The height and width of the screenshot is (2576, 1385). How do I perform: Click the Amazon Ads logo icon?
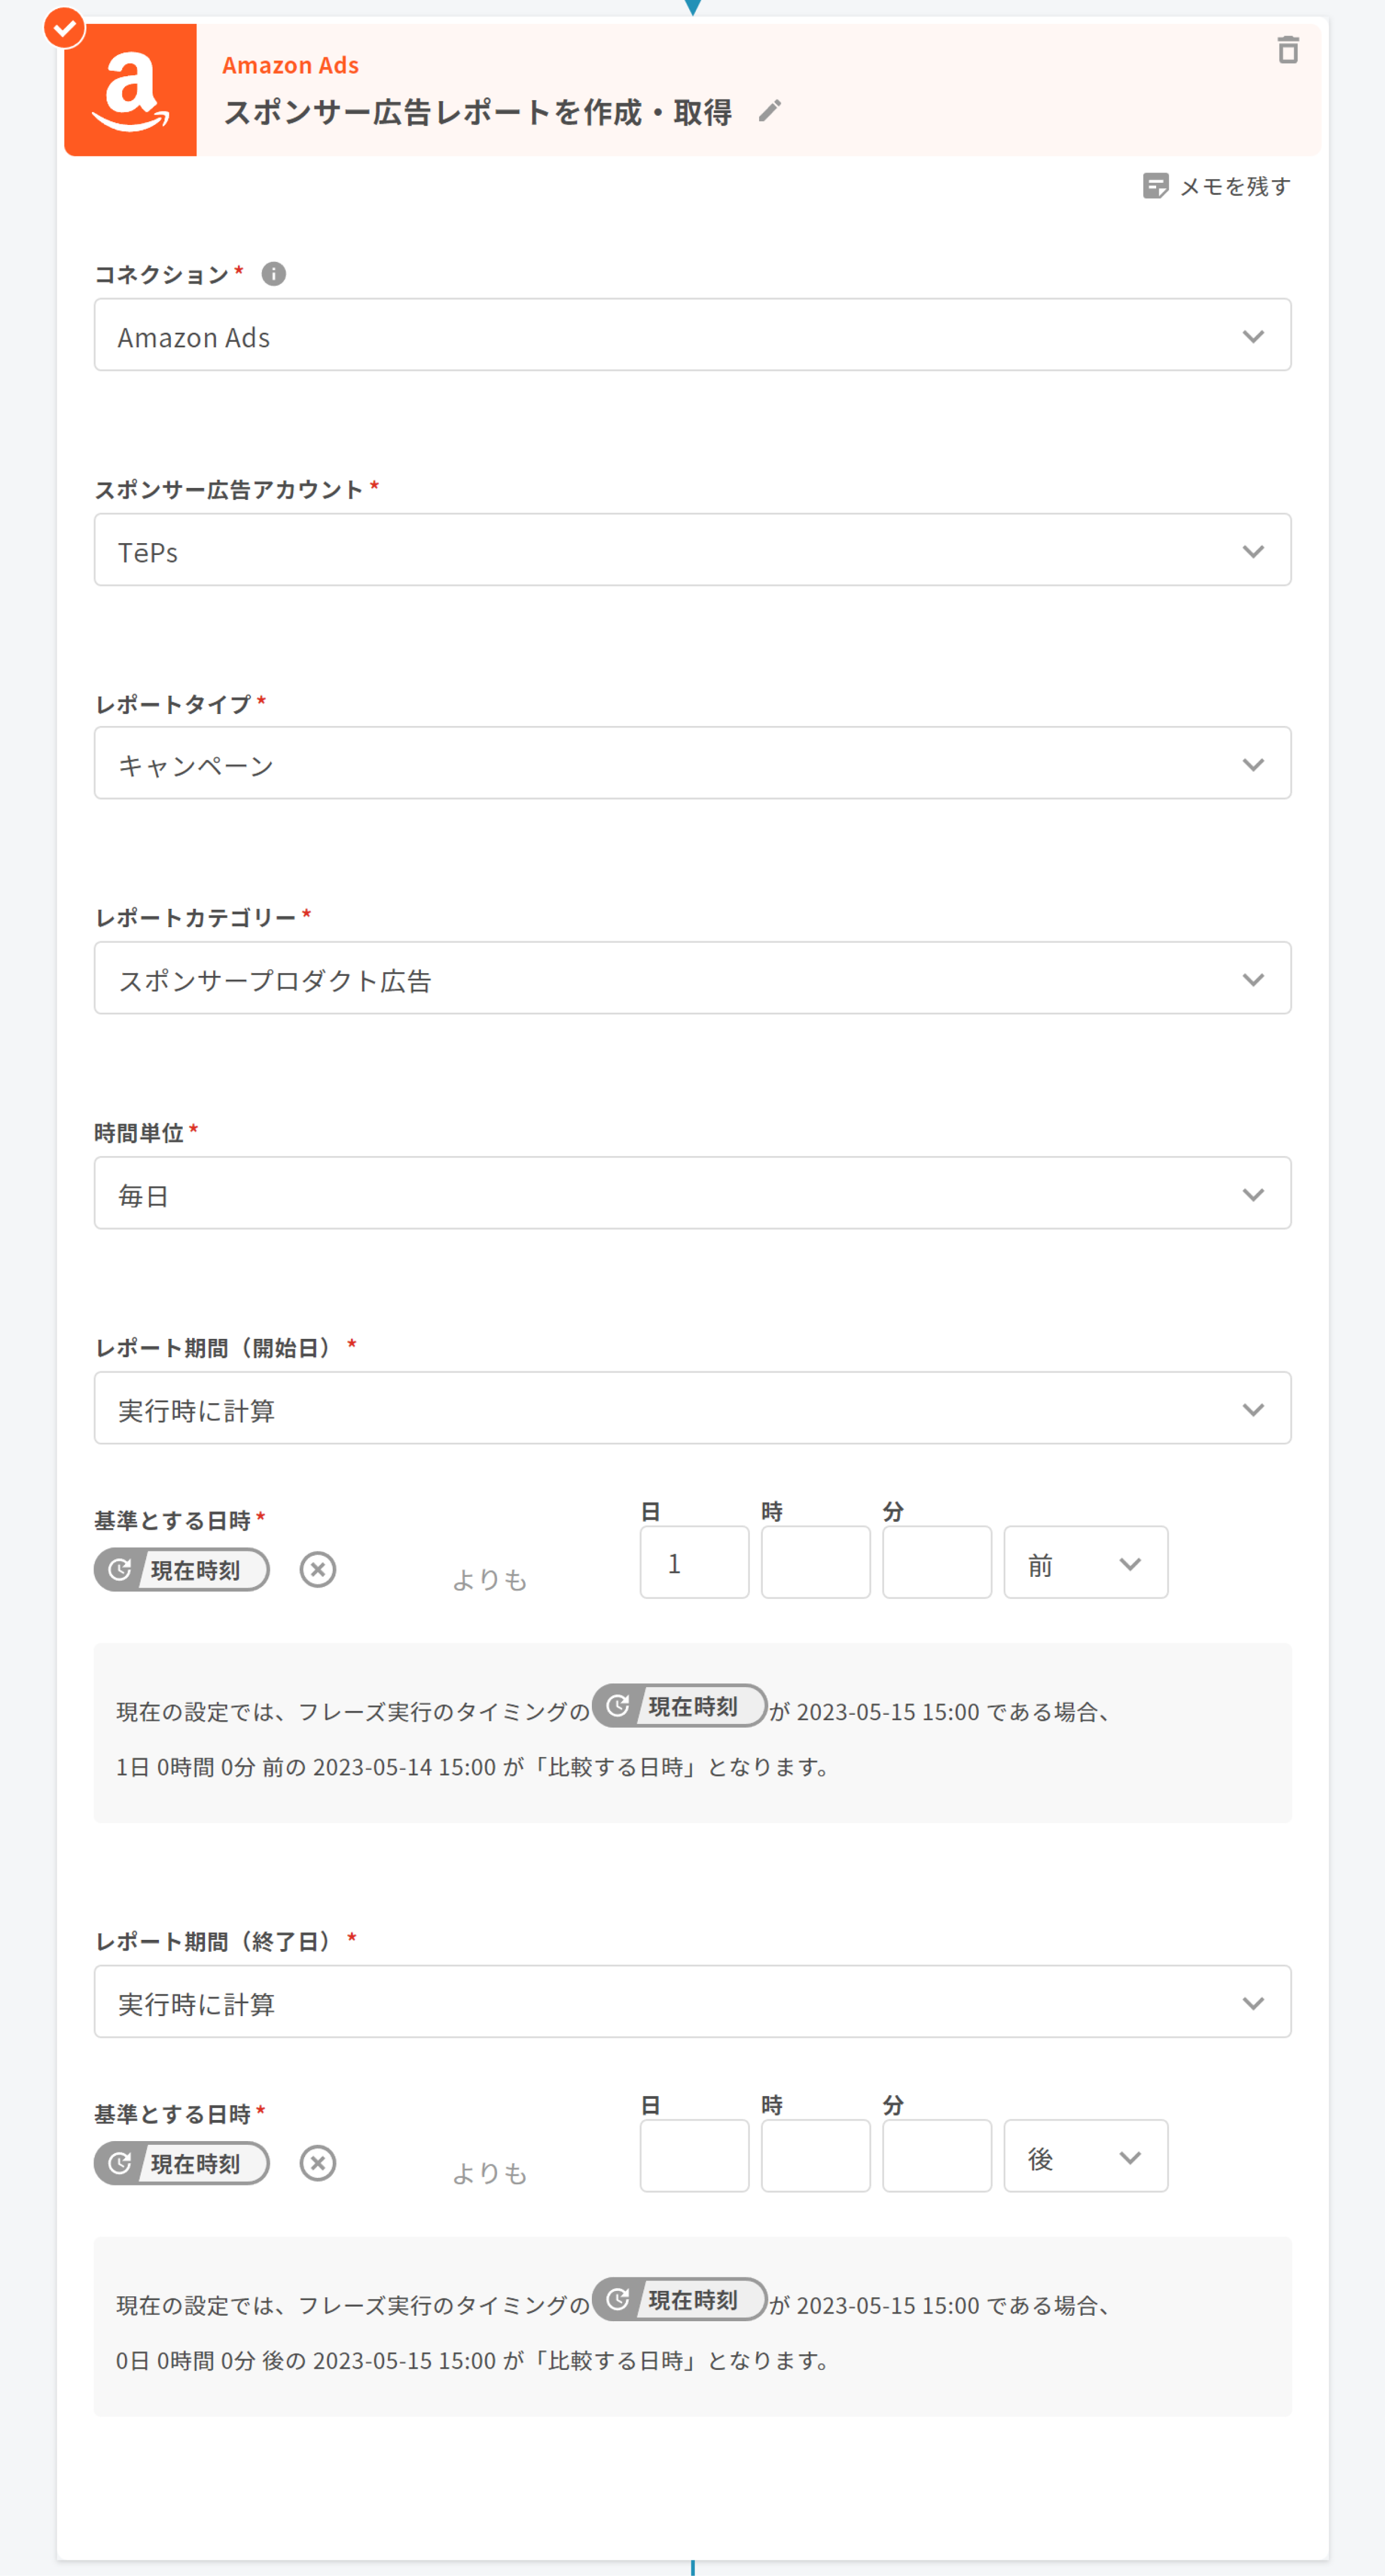pos(130,91)
